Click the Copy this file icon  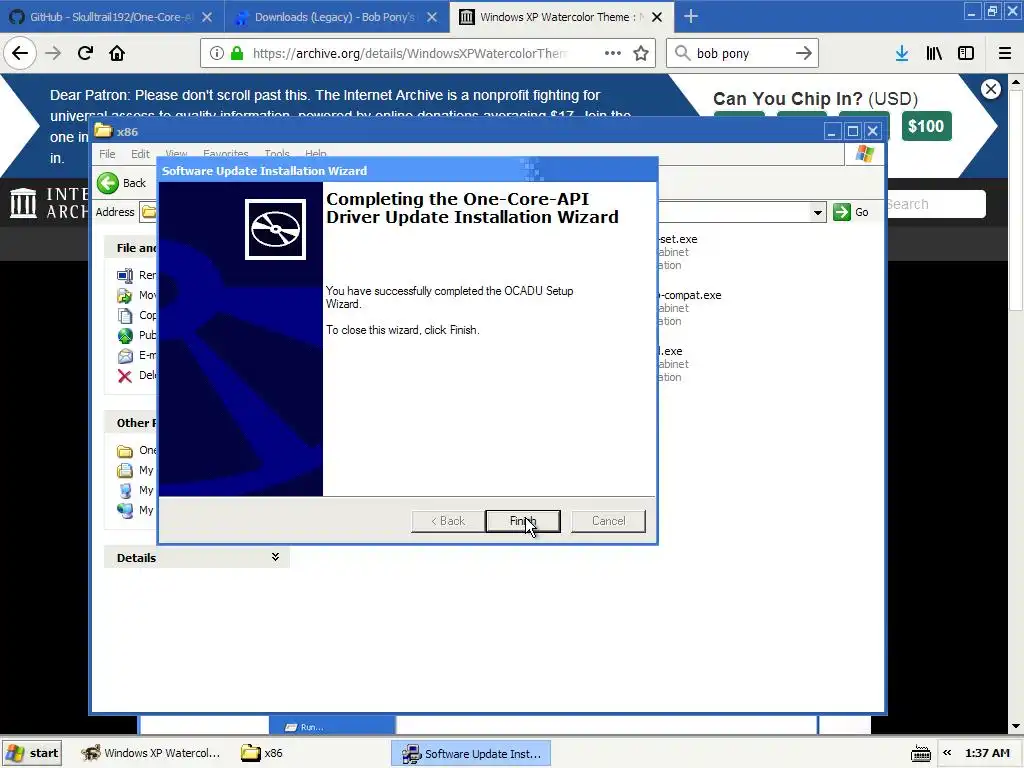(125, 315)
